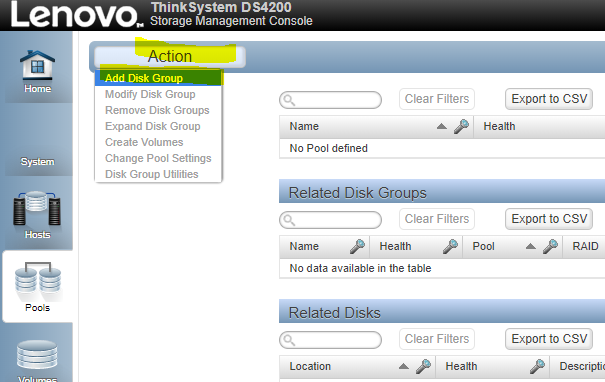Open the System section in the sidebar
The width and height of the screenshot is (605, 382).
(x=37, y=161)
